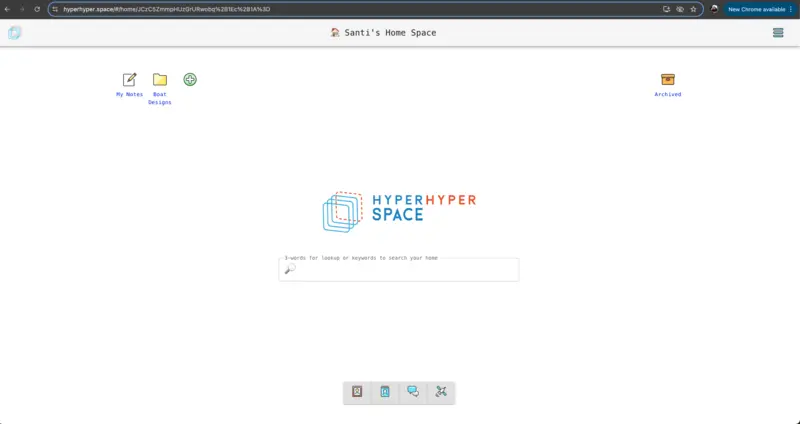Click Santi's Home Space title

pos(390,33)
